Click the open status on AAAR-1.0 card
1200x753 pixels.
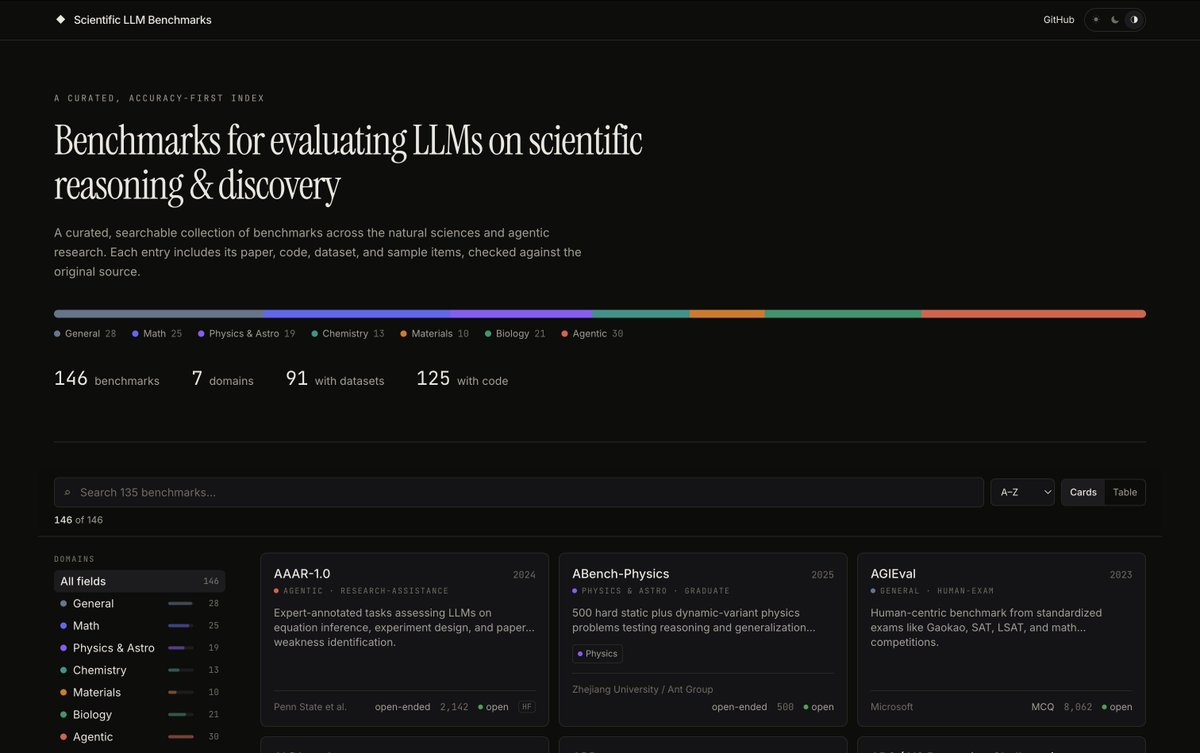(493, 707)
